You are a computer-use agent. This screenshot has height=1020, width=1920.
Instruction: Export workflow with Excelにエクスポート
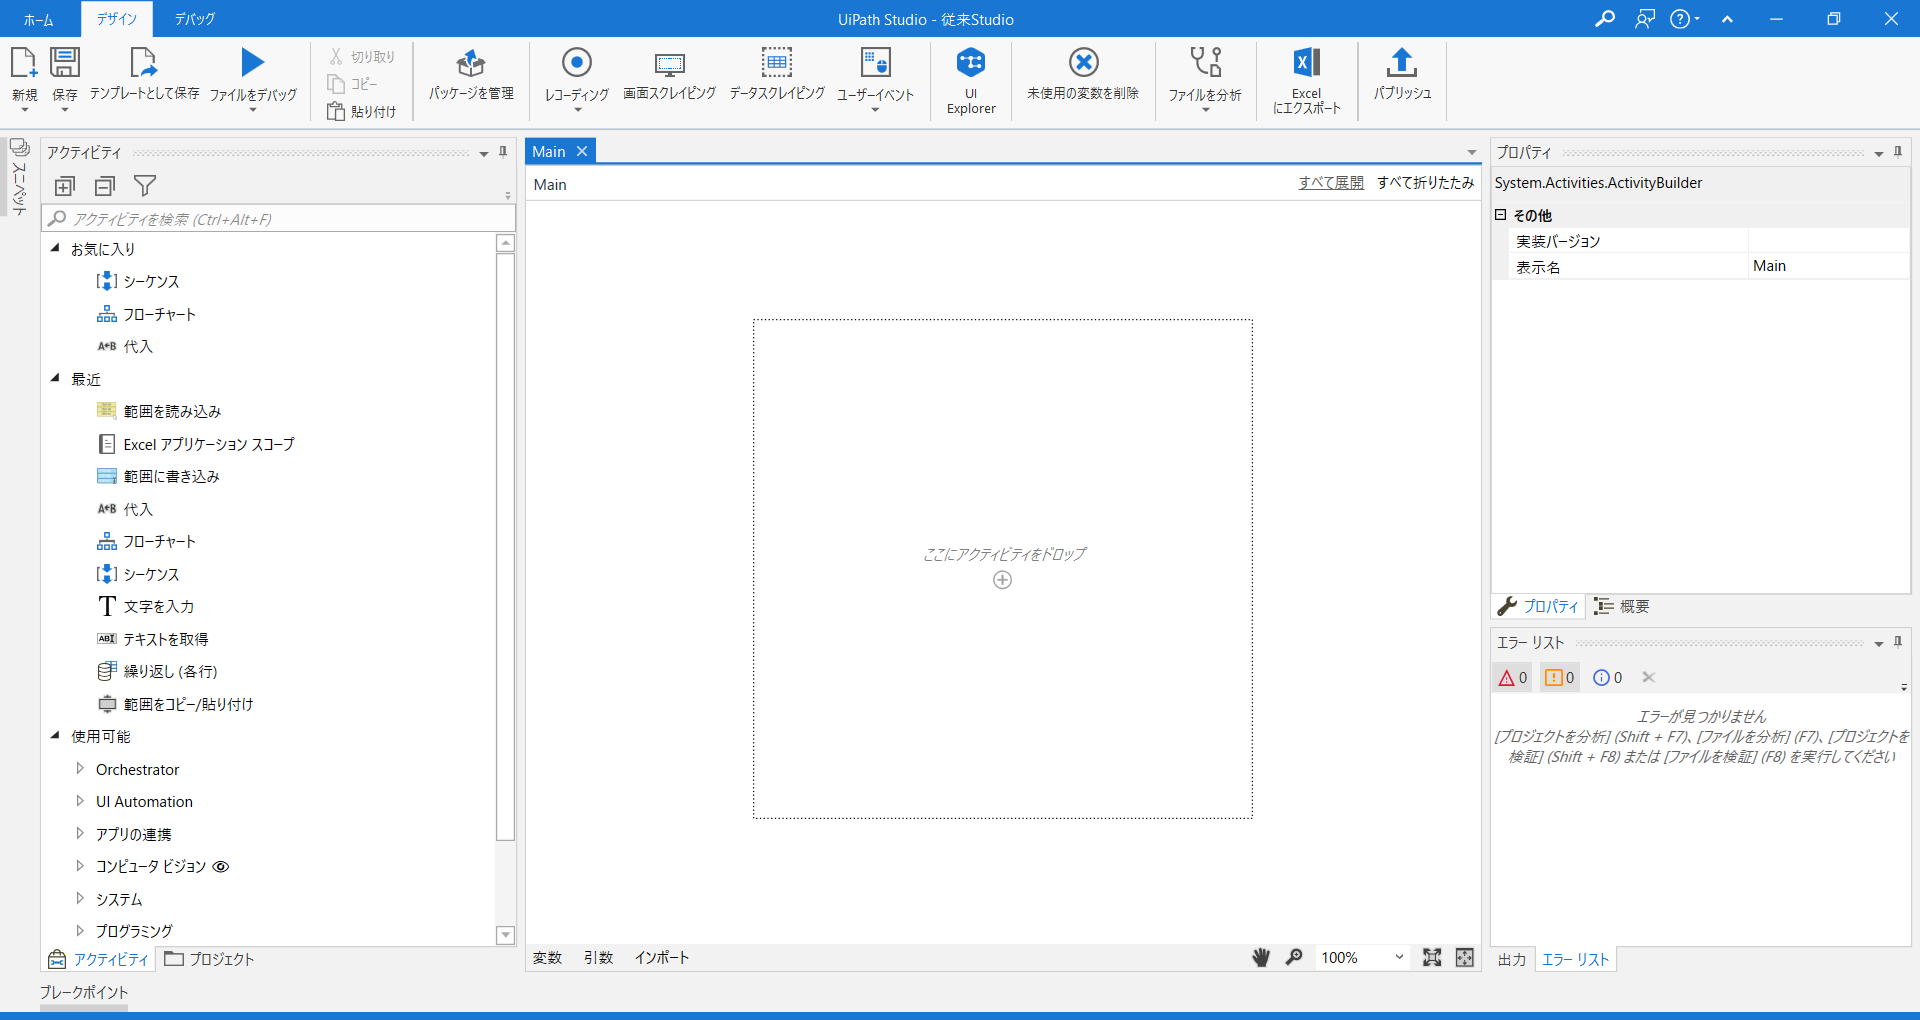click(x=1306, y=80)
